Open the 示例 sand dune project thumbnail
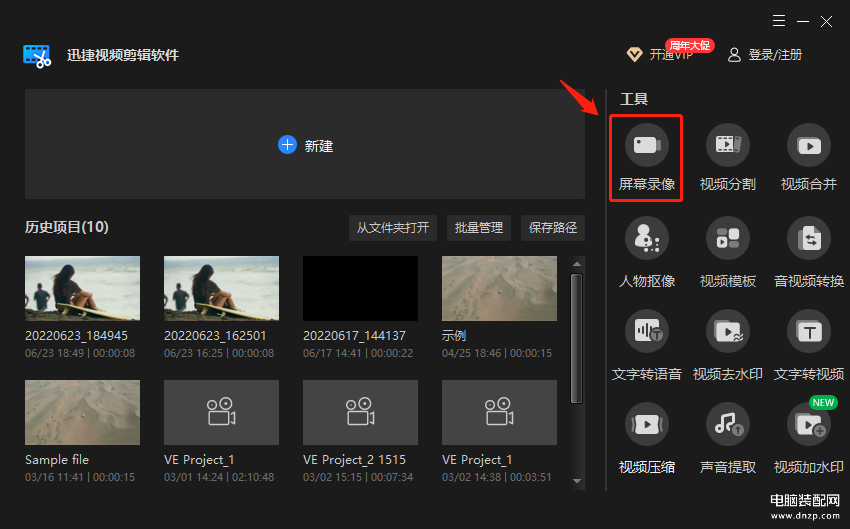The width and height of the screenshot is (850, 529). click(x=499, y=288)
